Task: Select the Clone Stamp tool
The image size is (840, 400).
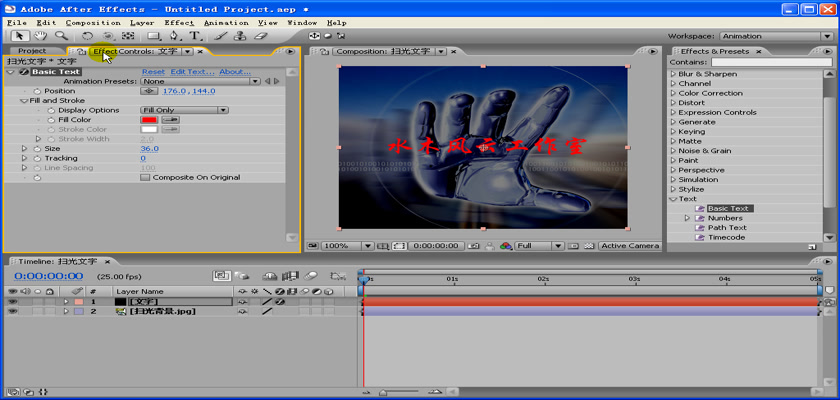Action: (x=240, y=36)
